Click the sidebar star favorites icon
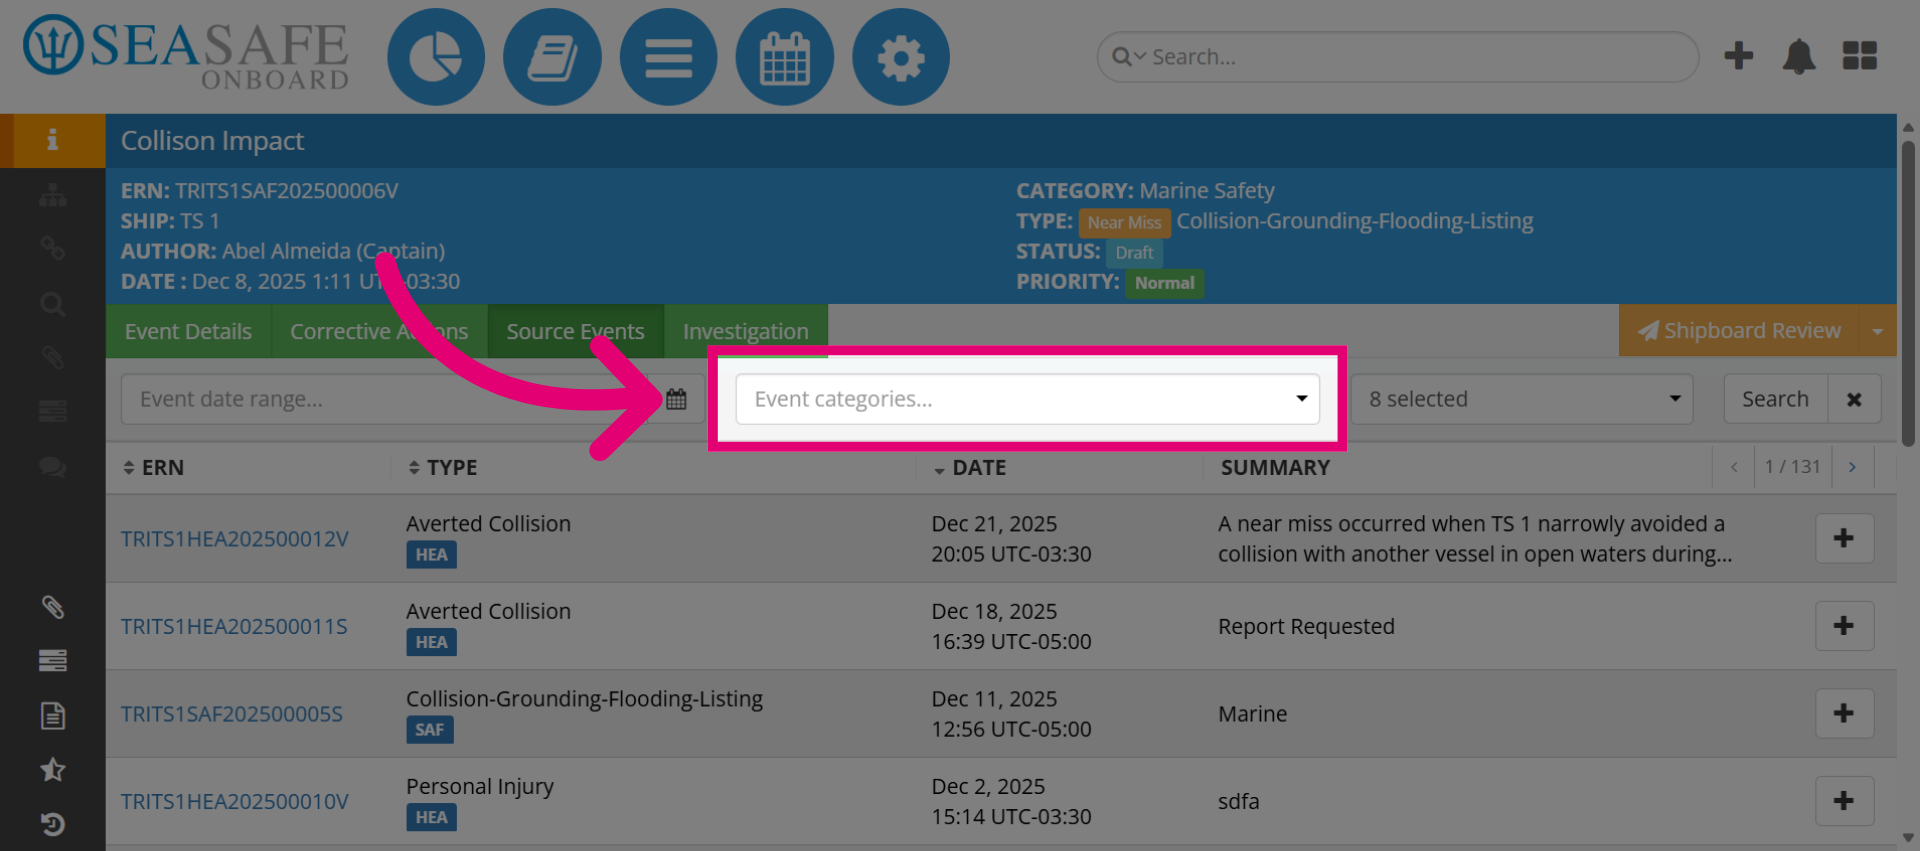The height and width of the screenshot is (851, 1920). point(52,769)
